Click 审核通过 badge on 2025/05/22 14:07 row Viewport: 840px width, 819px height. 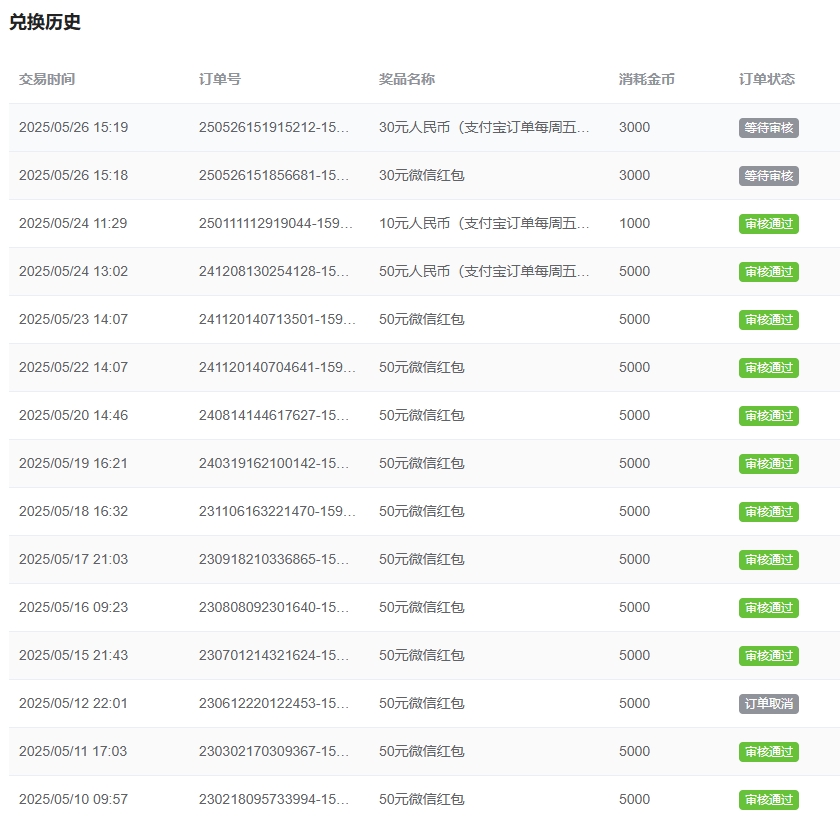769,368
